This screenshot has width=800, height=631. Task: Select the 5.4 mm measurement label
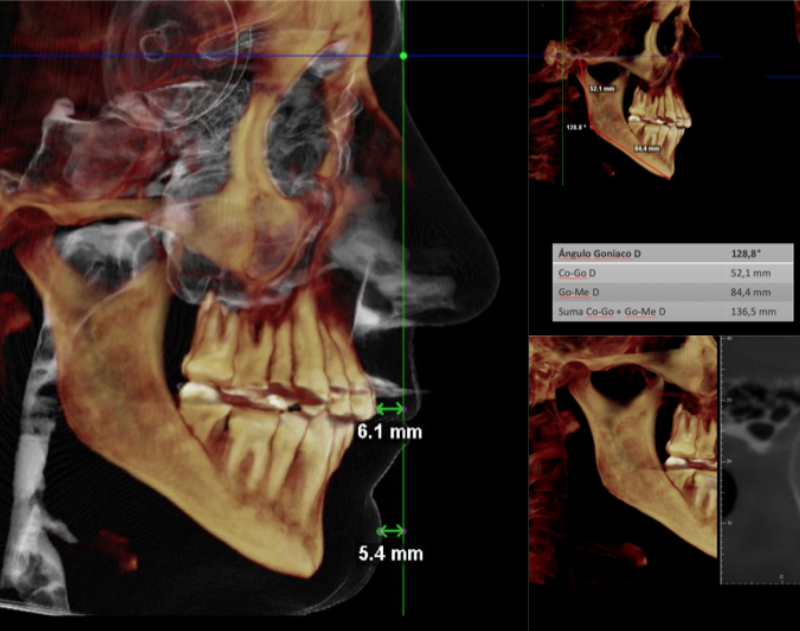pyautogui.click(x=391, y=553)
